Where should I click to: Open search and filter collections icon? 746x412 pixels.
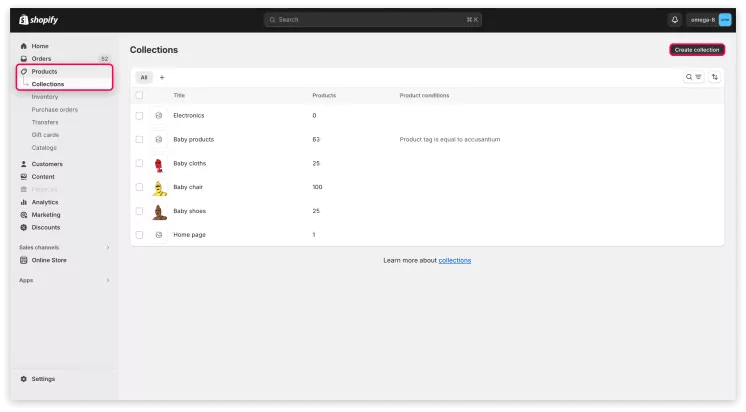coord(693,77)
